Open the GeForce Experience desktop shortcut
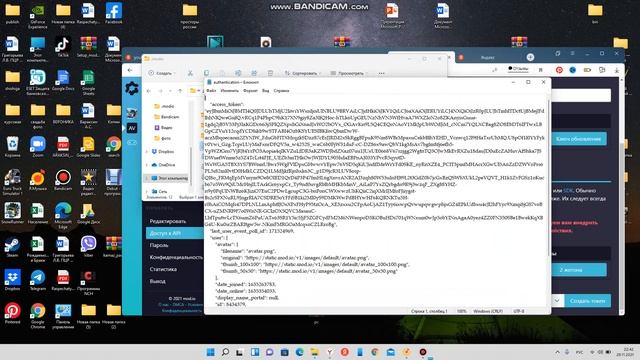Viewport: 640px width, 360px height. pyautogui.click(x=38, y=16)
